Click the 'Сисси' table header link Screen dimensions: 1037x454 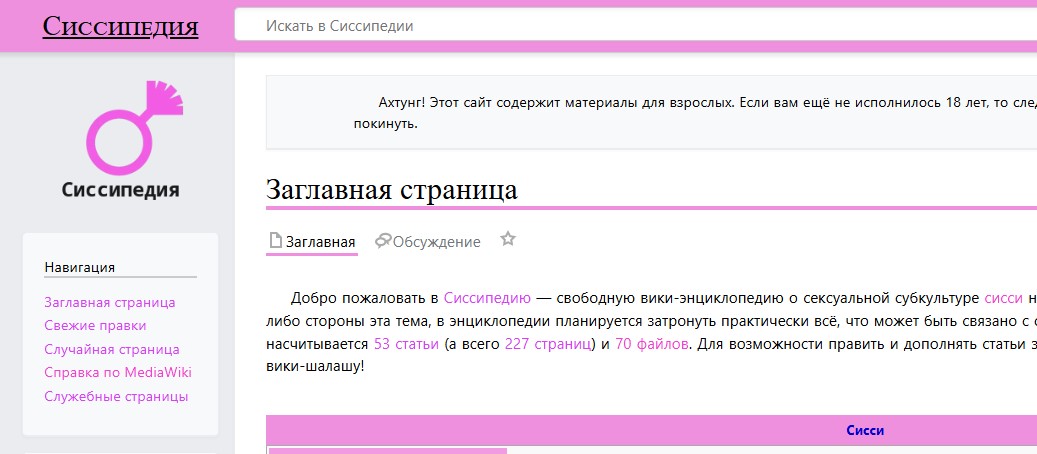[x=865, y=431]
